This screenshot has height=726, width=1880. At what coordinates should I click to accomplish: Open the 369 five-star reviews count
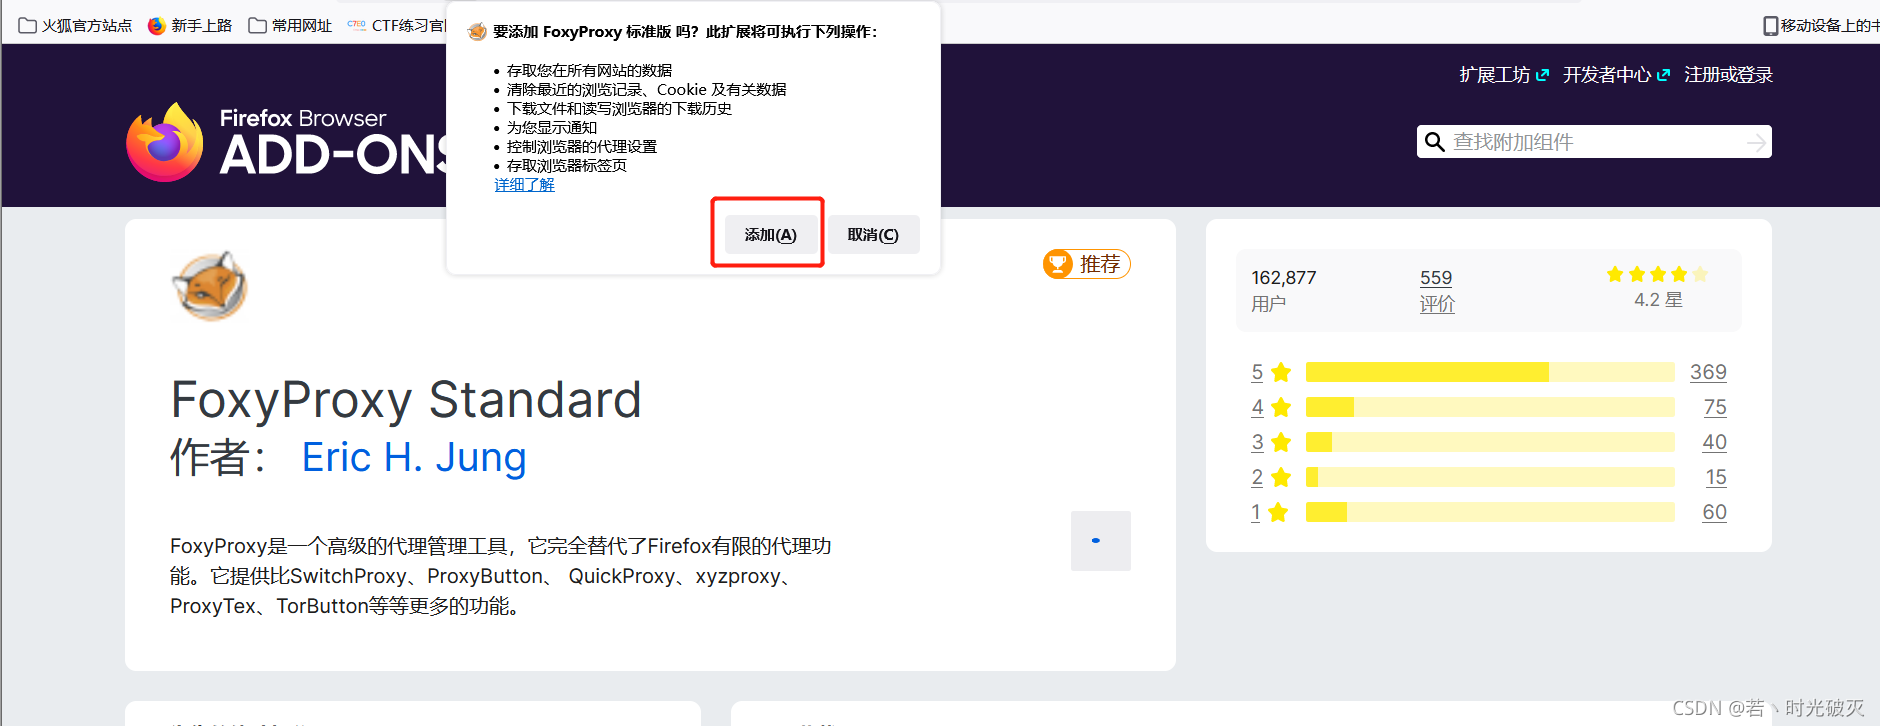(x=1708, y=372)
